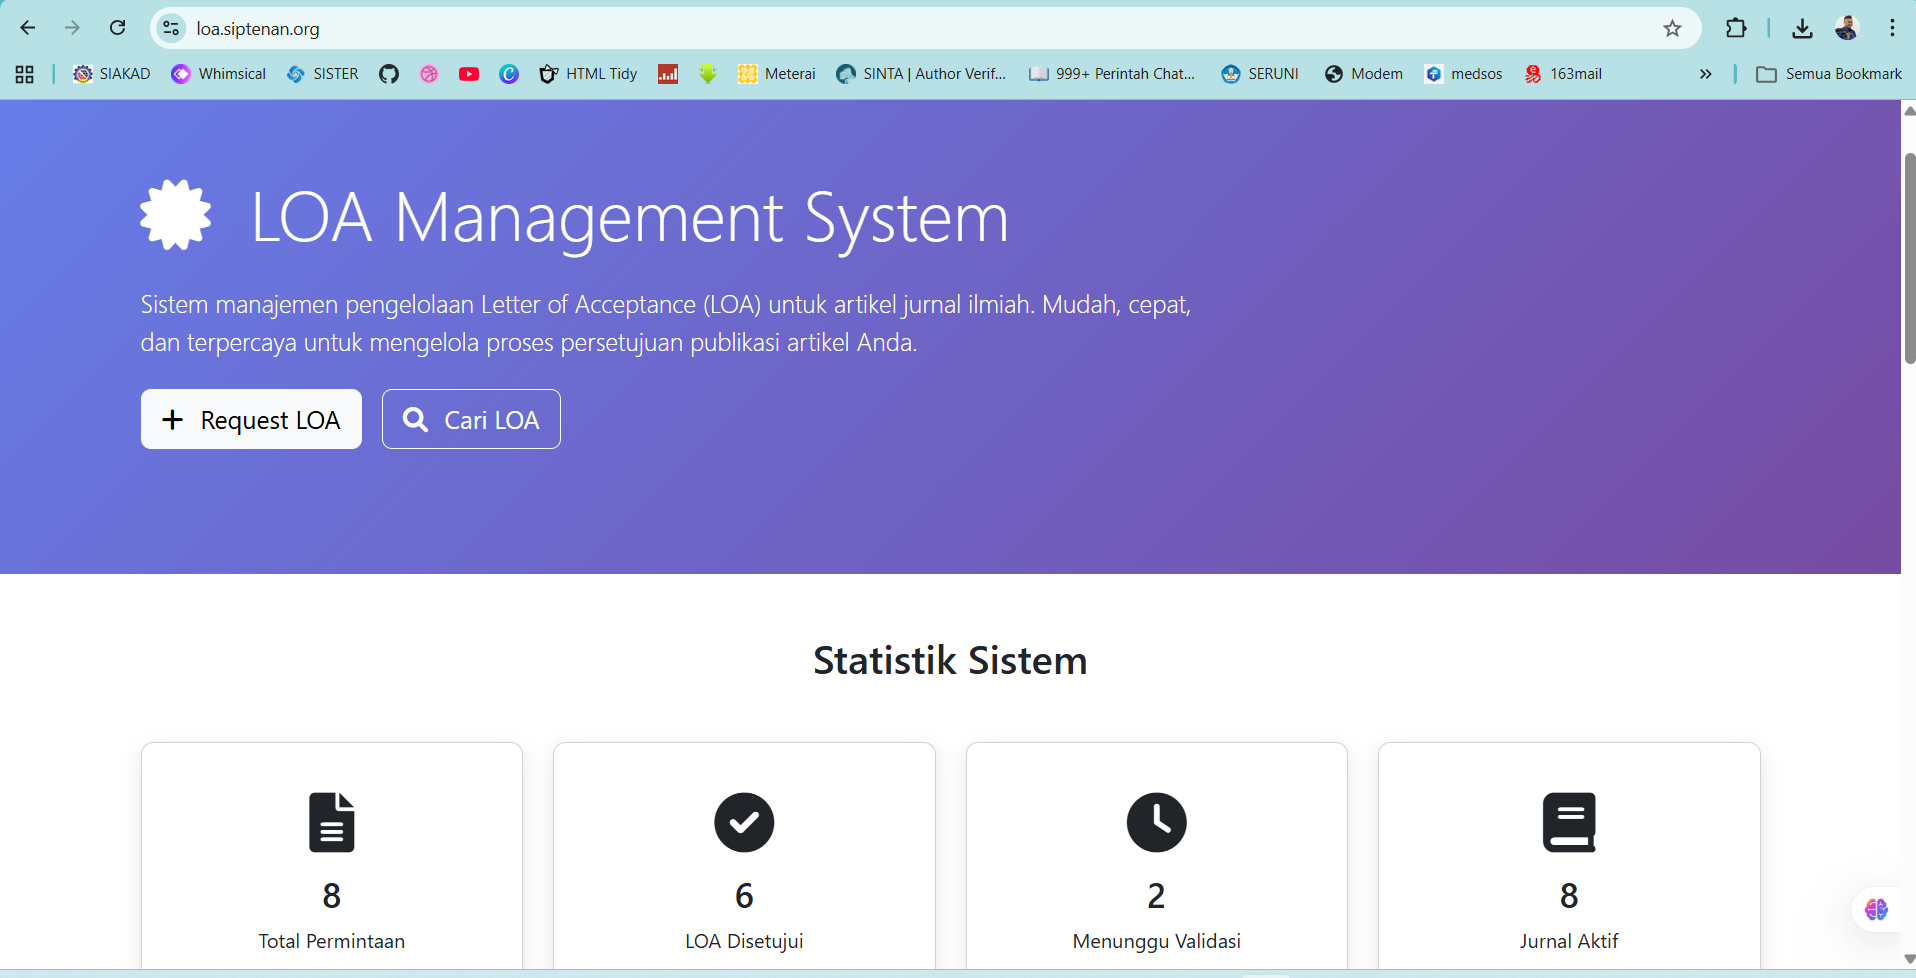Click the Request LOA button
The height and width of the screenshot is (978, 1916).
251,419
